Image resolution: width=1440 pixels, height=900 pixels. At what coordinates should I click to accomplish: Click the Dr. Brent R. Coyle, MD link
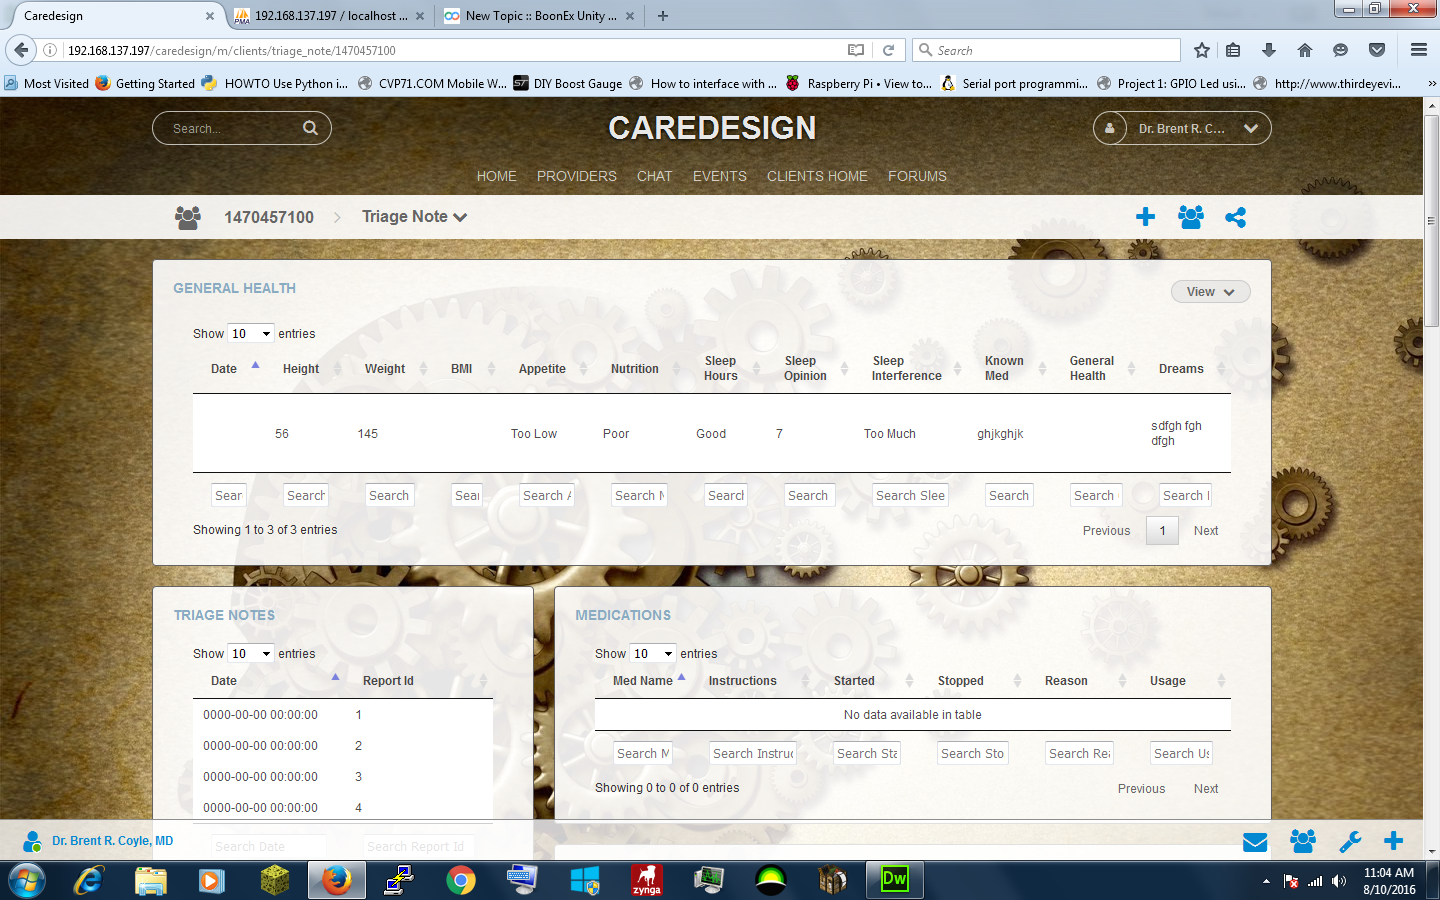[112, 841]
